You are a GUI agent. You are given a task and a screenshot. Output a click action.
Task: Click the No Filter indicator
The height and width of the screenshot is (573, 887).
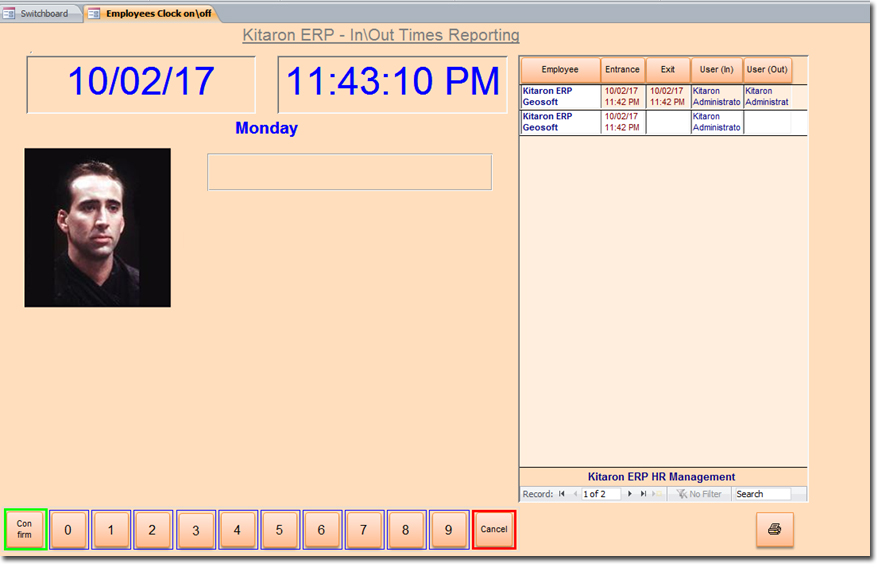click(x=699, y=494)
